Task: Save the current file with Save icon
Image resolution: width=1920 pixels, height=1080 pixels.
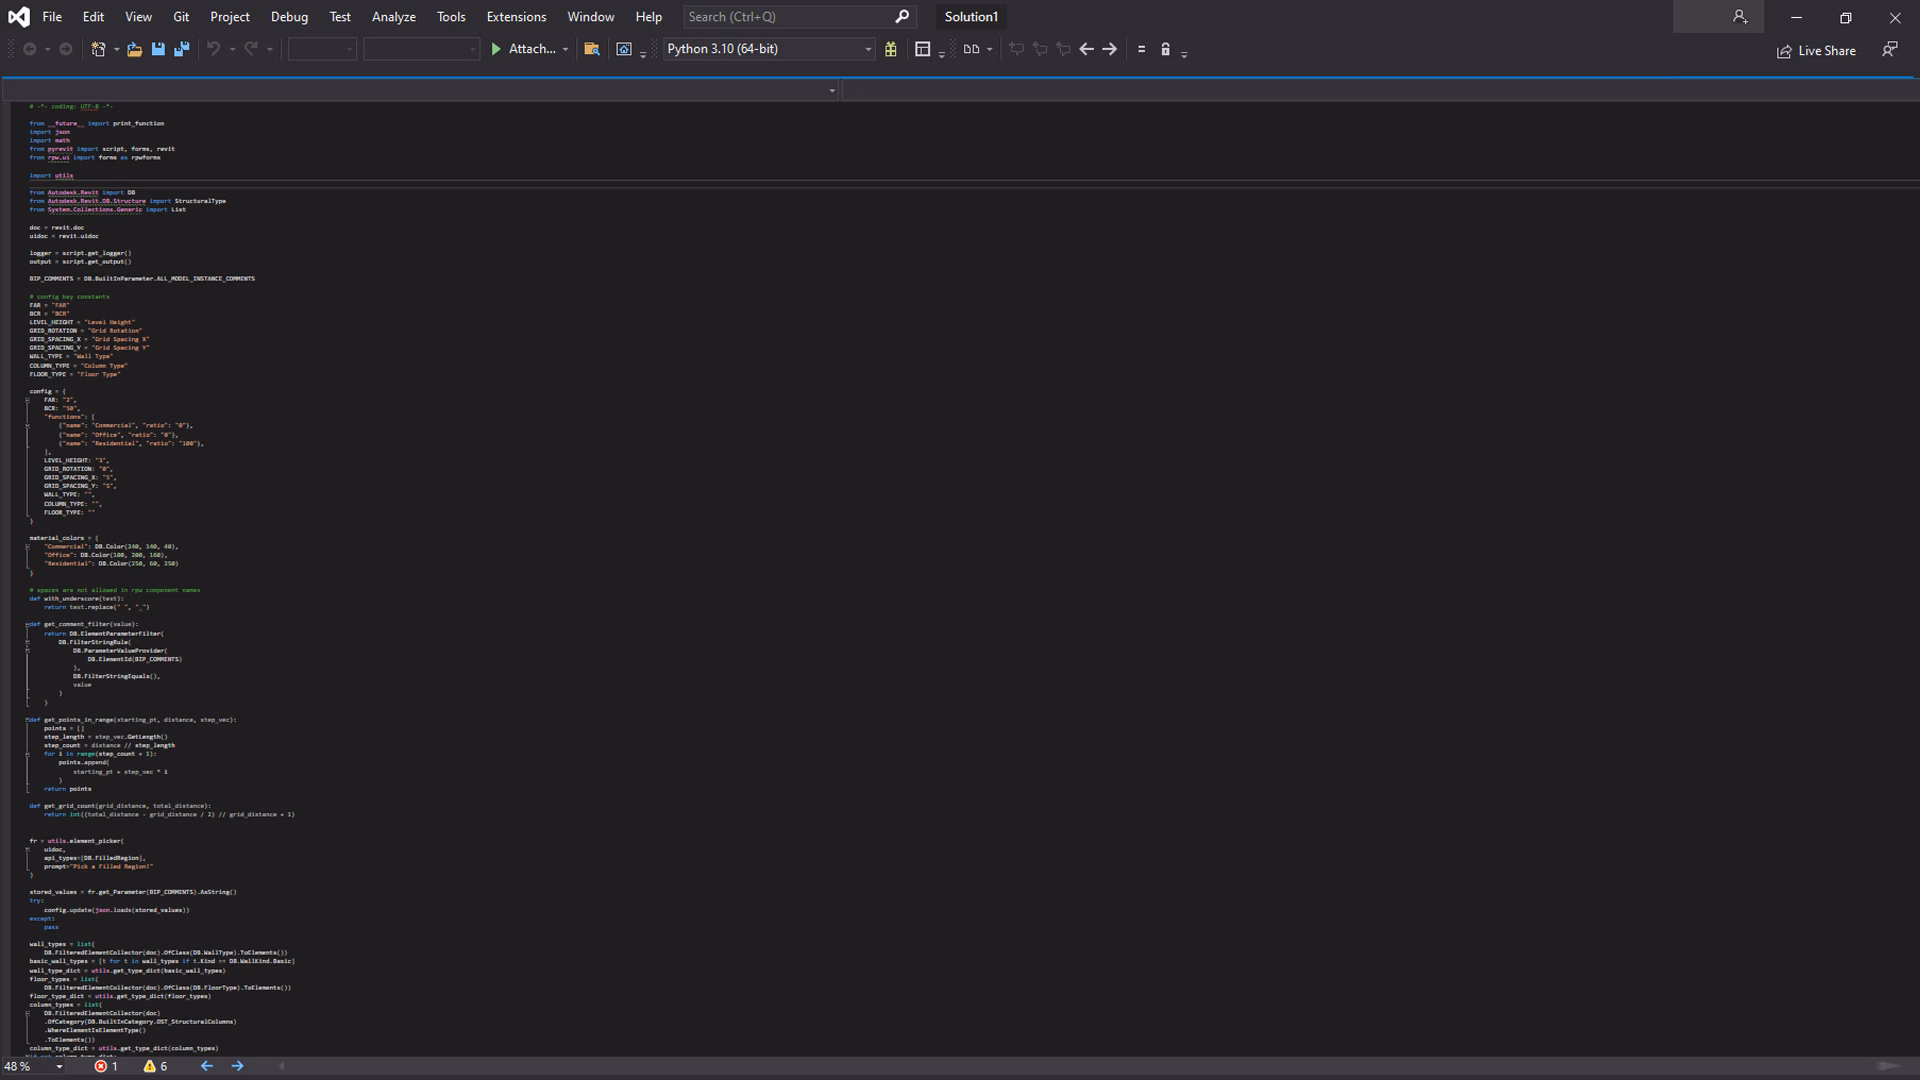Action: (x=158, y=49)
